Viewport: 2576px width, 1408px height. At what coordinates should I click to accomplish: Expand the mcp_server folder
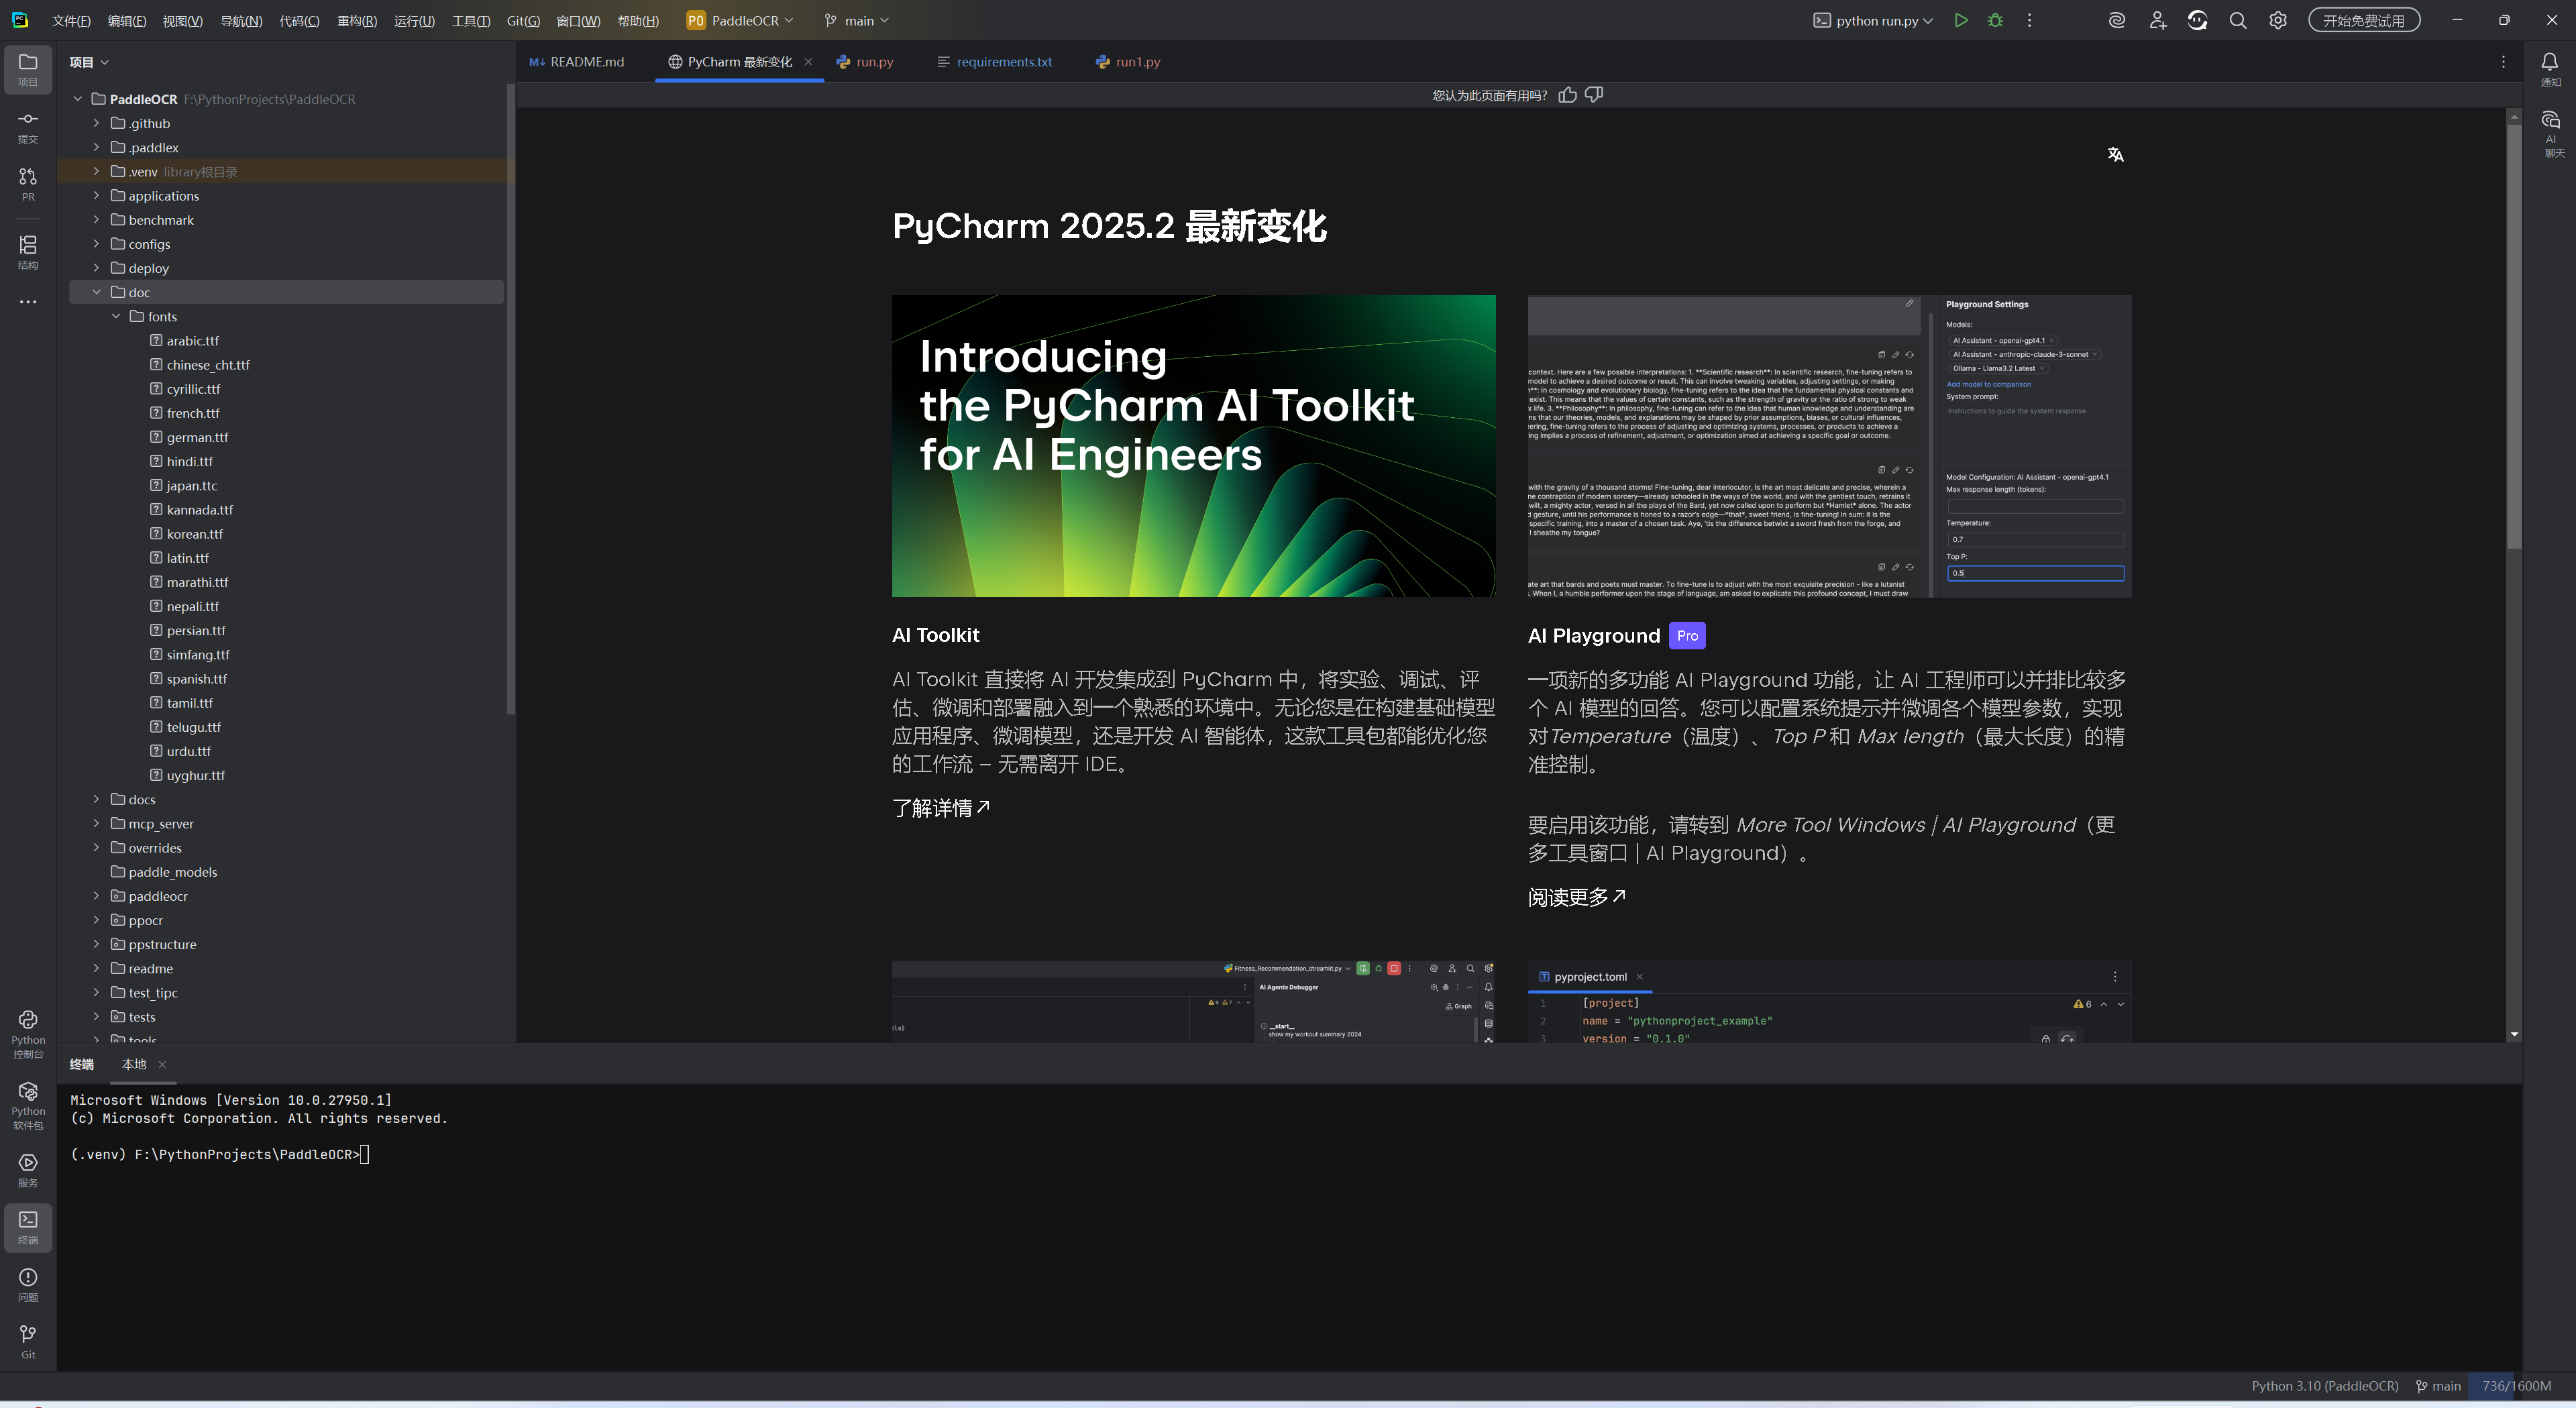tap(97, 823)
